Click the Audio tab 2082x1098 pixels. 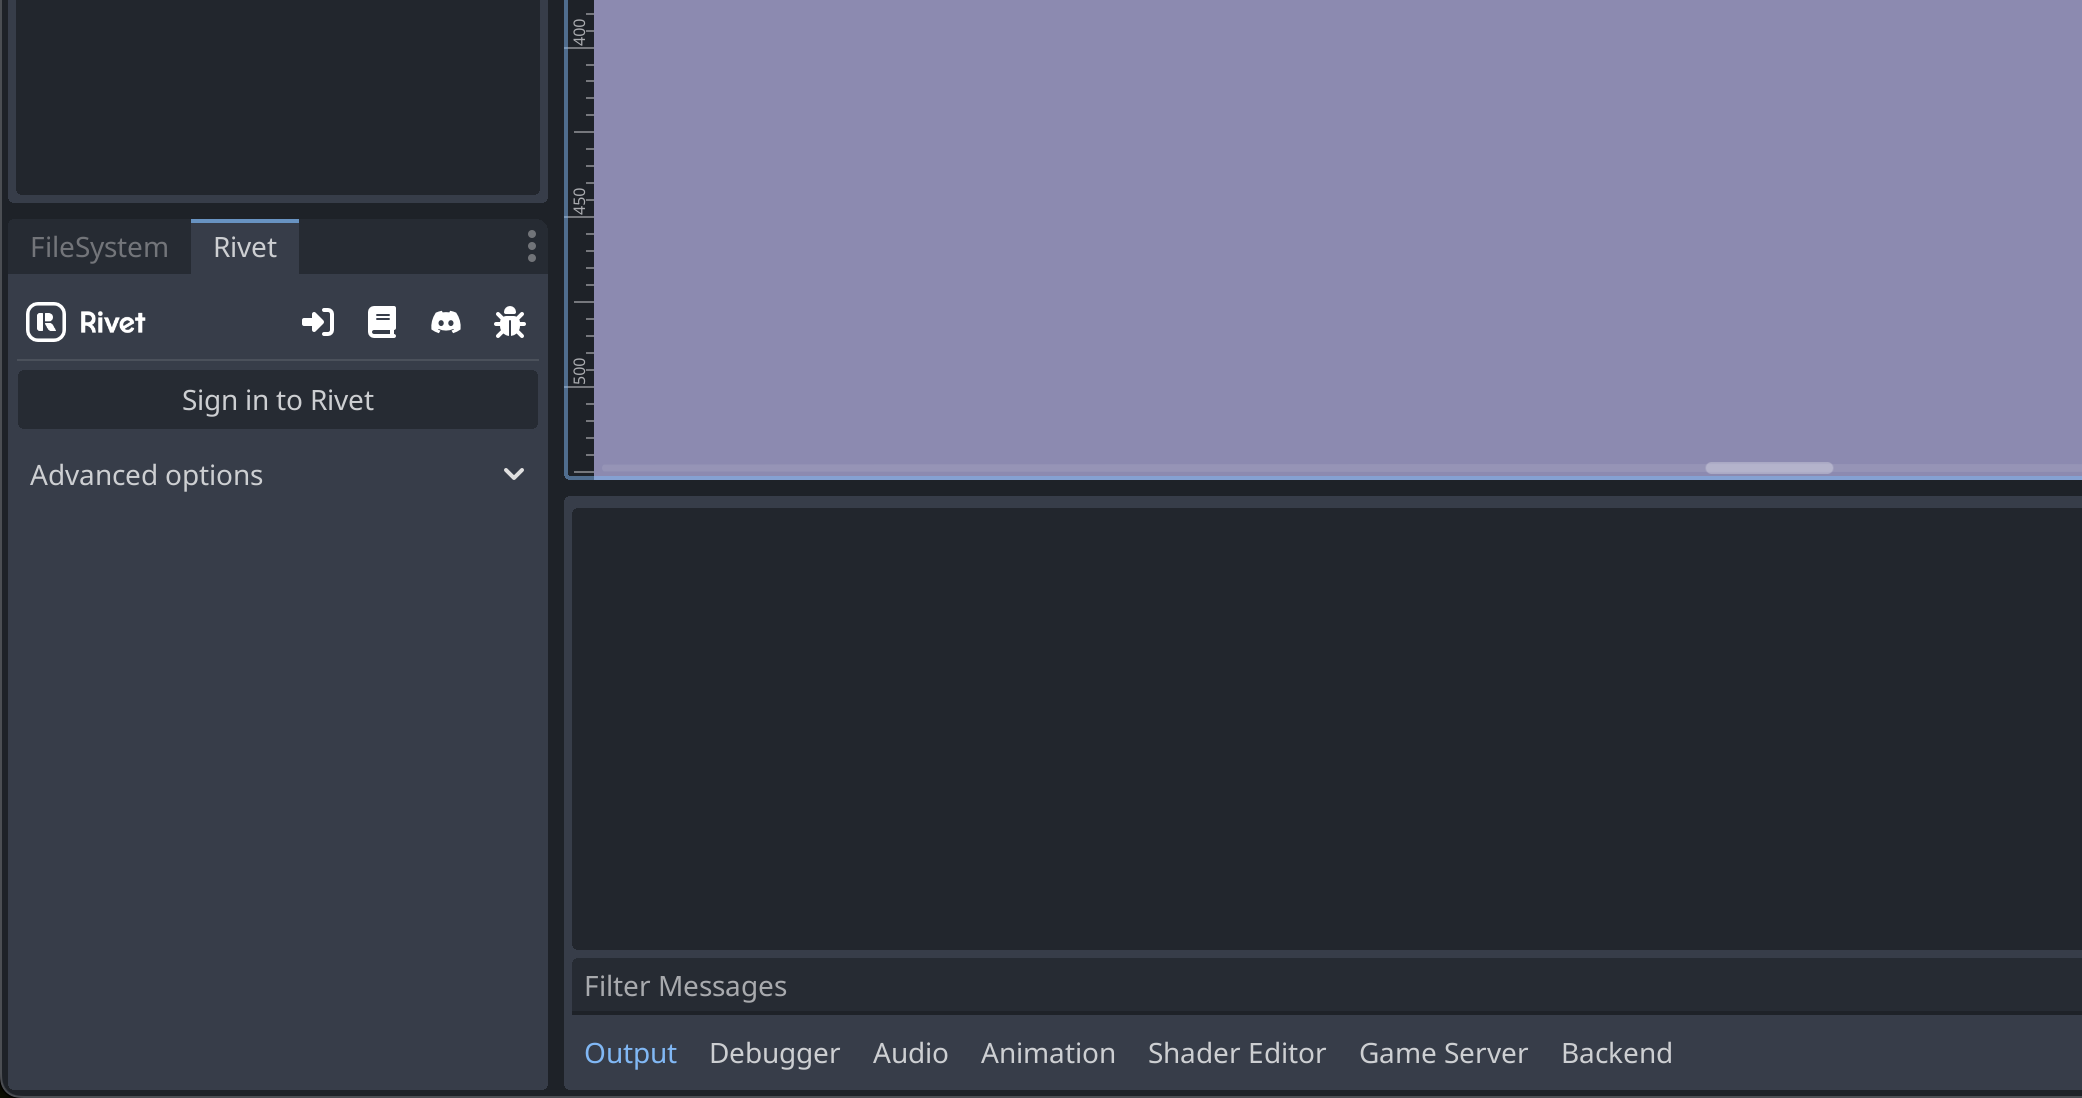tap(910, 1053)
